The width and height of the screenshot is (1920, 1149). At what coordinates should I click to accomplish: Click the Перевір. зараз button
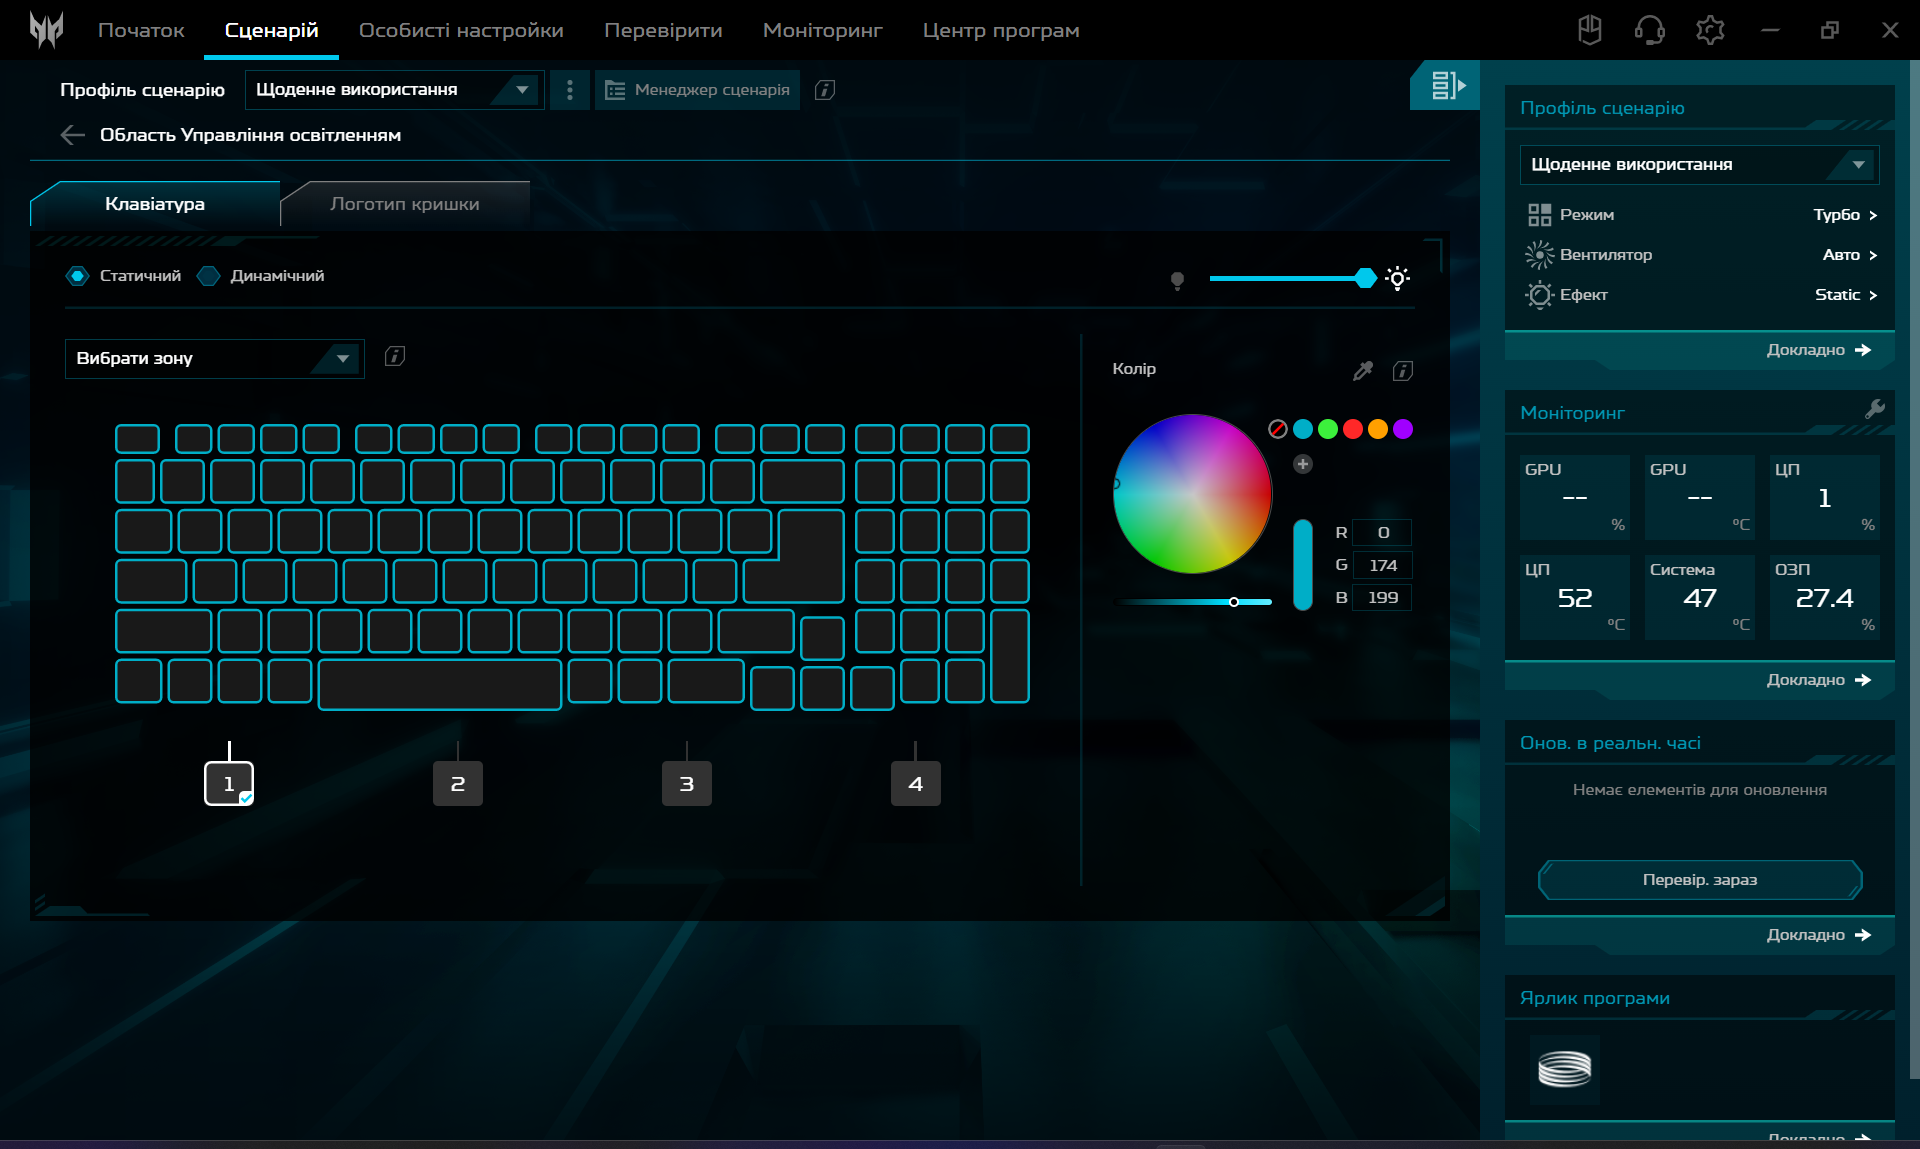coord(1699,880)
